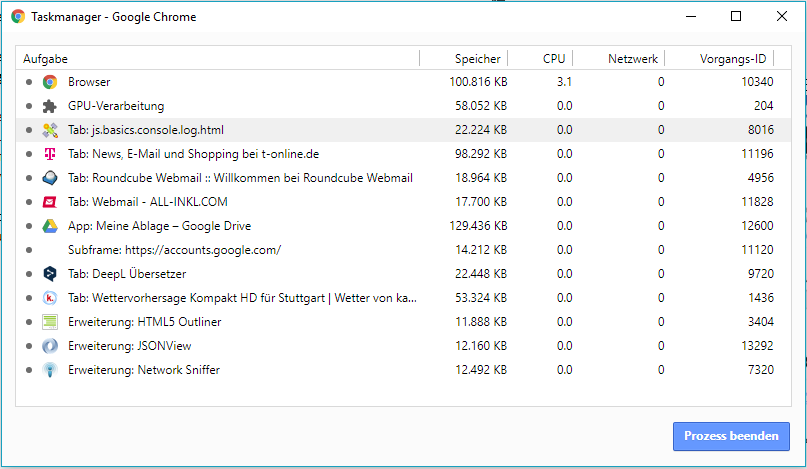Click process ID 11196

point(757,154)
